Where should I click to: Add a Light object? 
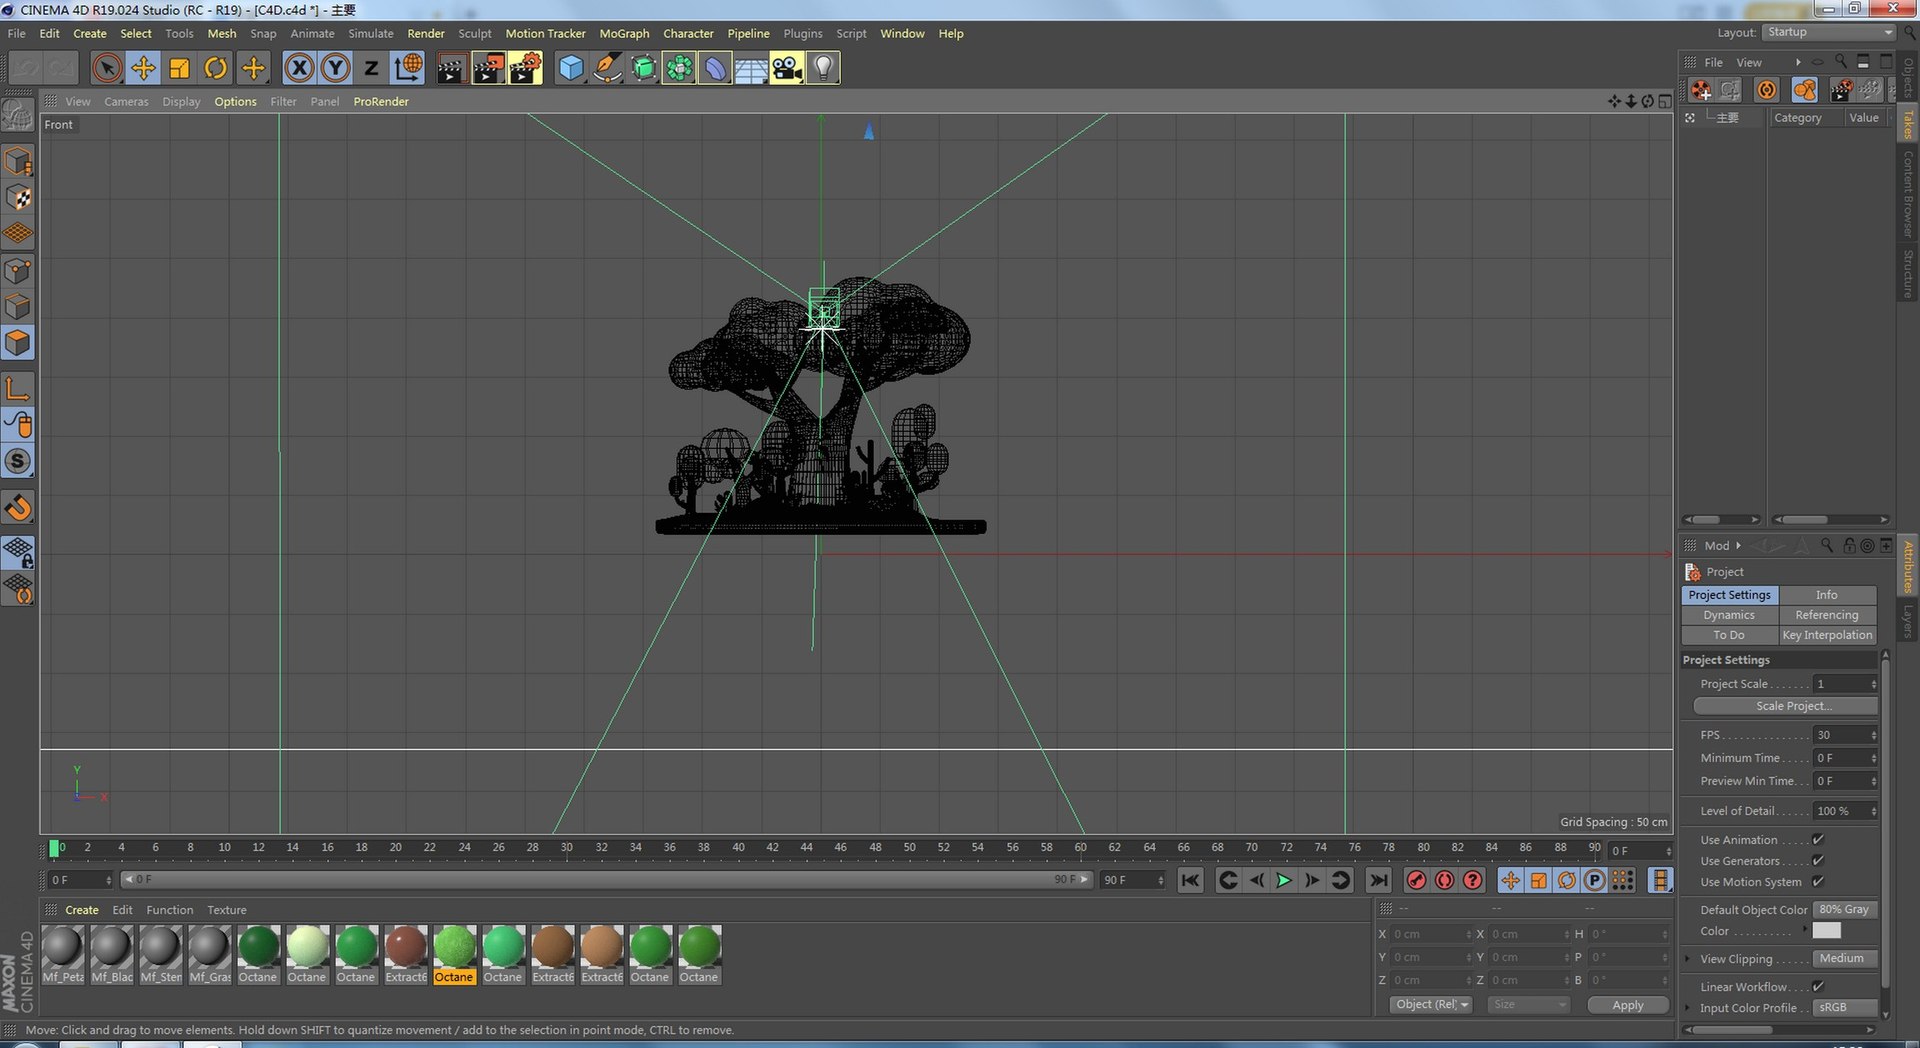823,68
